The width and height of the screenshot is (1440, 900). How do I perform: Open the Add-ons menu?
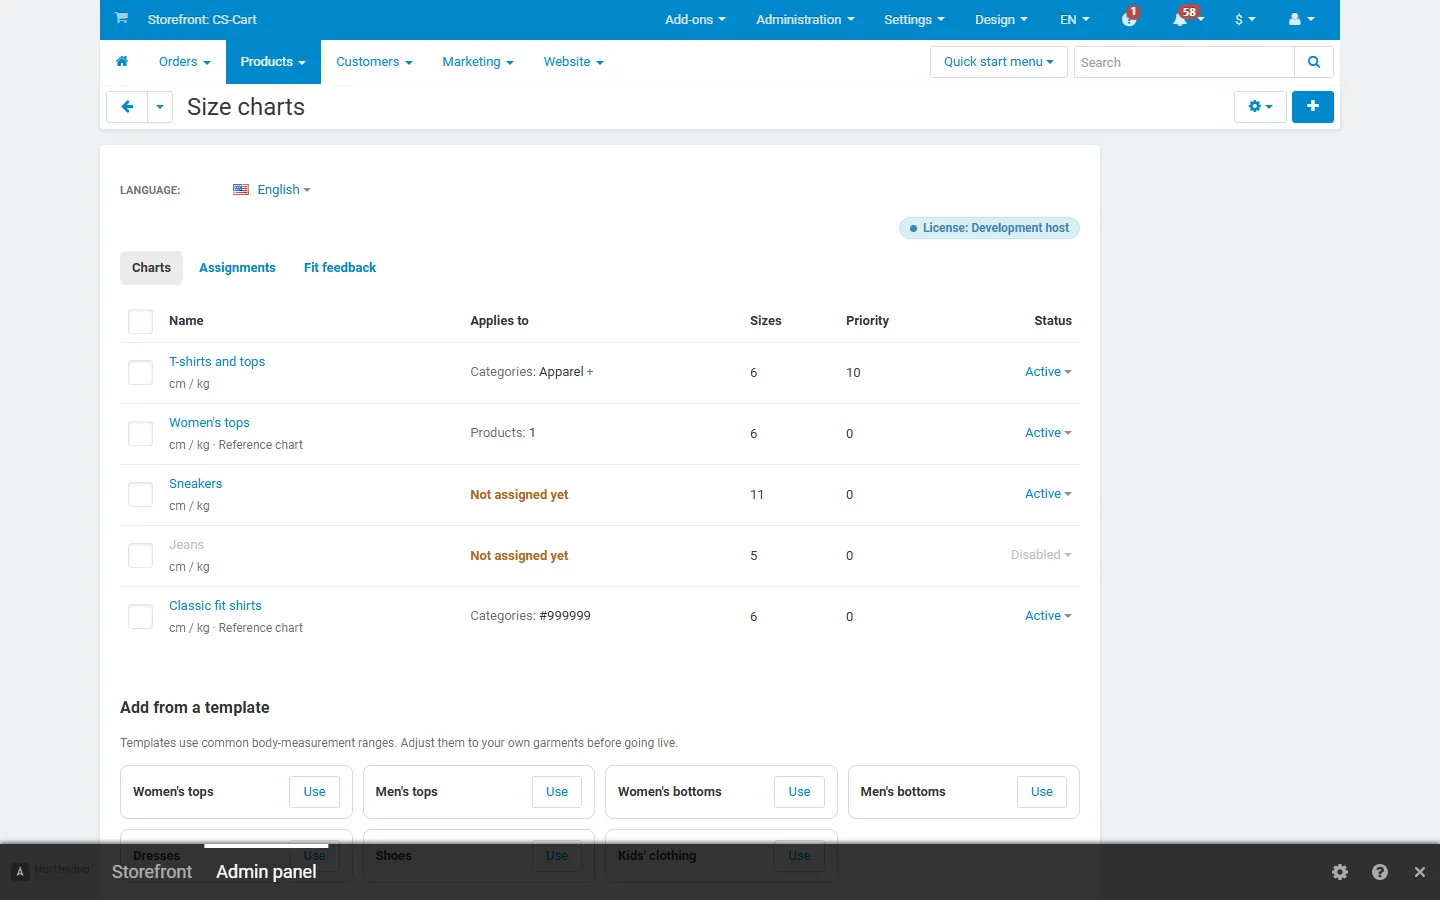(695, 19)
